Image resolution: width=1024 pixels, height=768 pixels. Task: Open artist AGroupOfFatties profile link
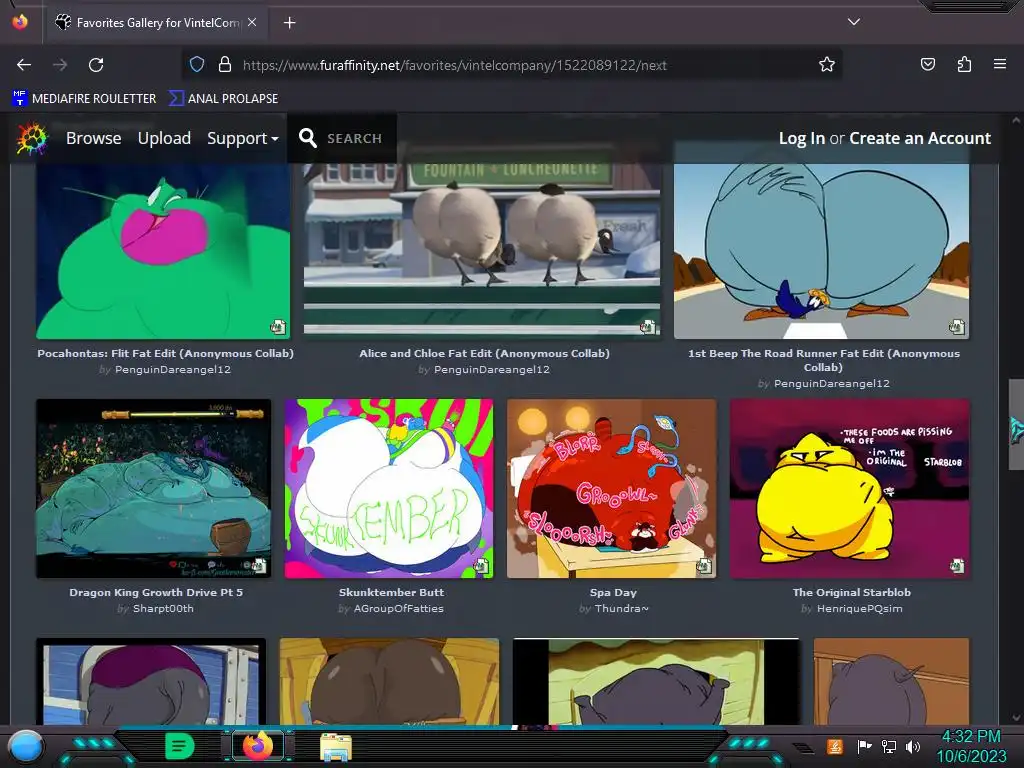click(x=398, y=609)
